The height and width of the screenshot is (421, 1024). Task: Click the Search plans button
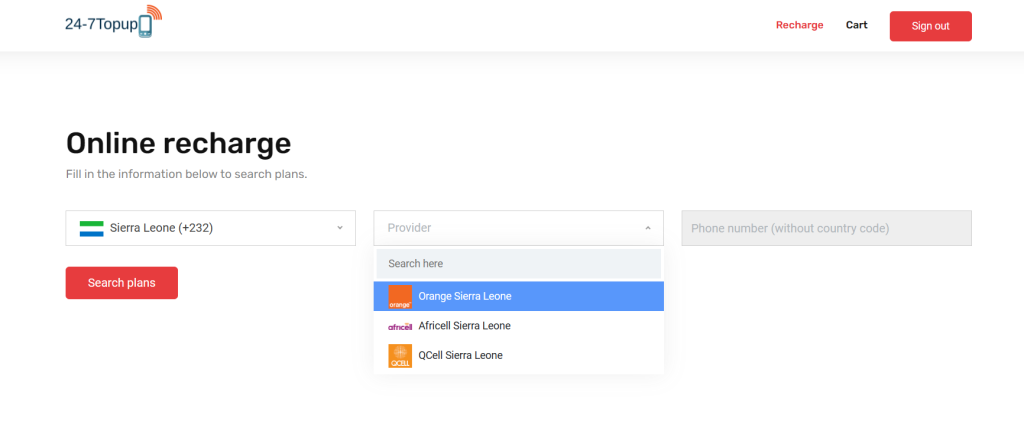pyautogui.click(x=121, y=283)
